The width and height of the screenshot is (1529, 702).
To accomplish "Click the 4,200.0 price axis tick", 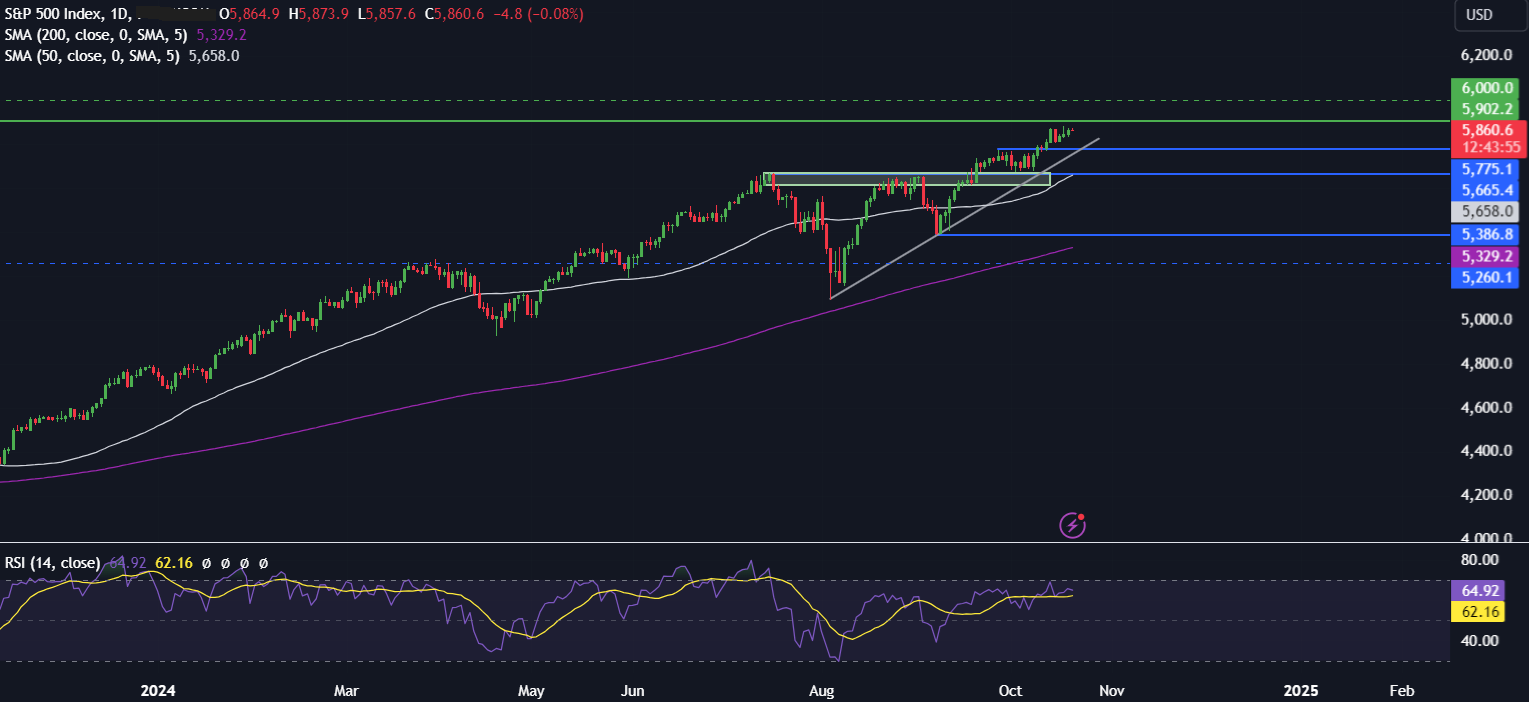I will coord(1486,495).
